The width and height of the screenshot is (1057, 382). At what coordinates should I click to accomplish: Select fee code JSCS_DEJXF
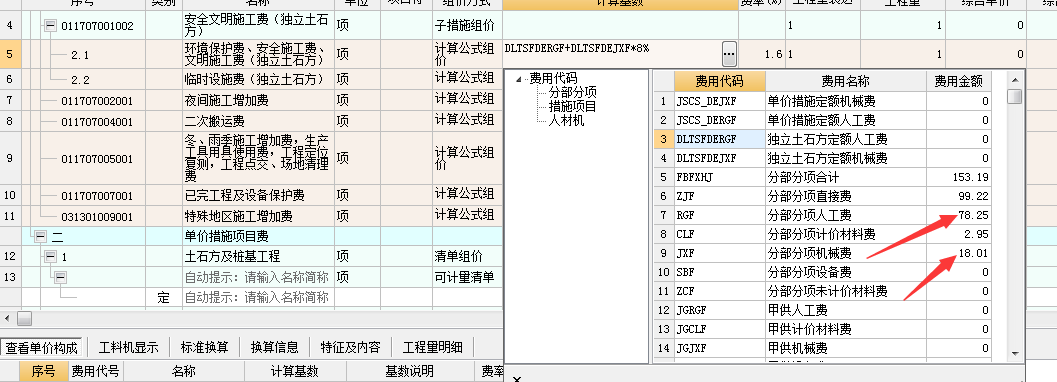coord(719,102)
